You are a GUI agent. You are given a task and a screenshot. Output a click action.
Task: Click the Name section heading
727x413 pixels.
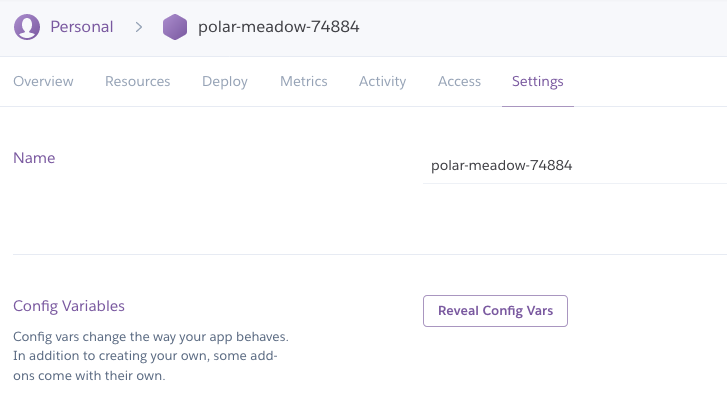(34, 158)
